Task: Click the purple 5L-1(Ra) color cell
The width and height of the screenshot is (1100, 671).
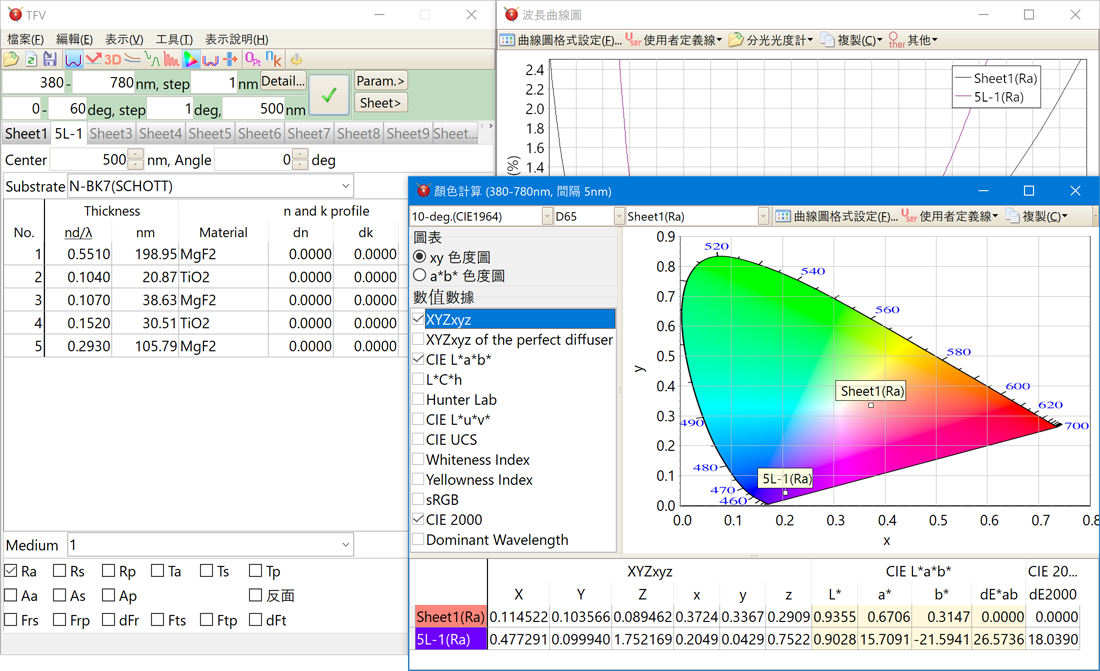Action: tap(450, 640)
